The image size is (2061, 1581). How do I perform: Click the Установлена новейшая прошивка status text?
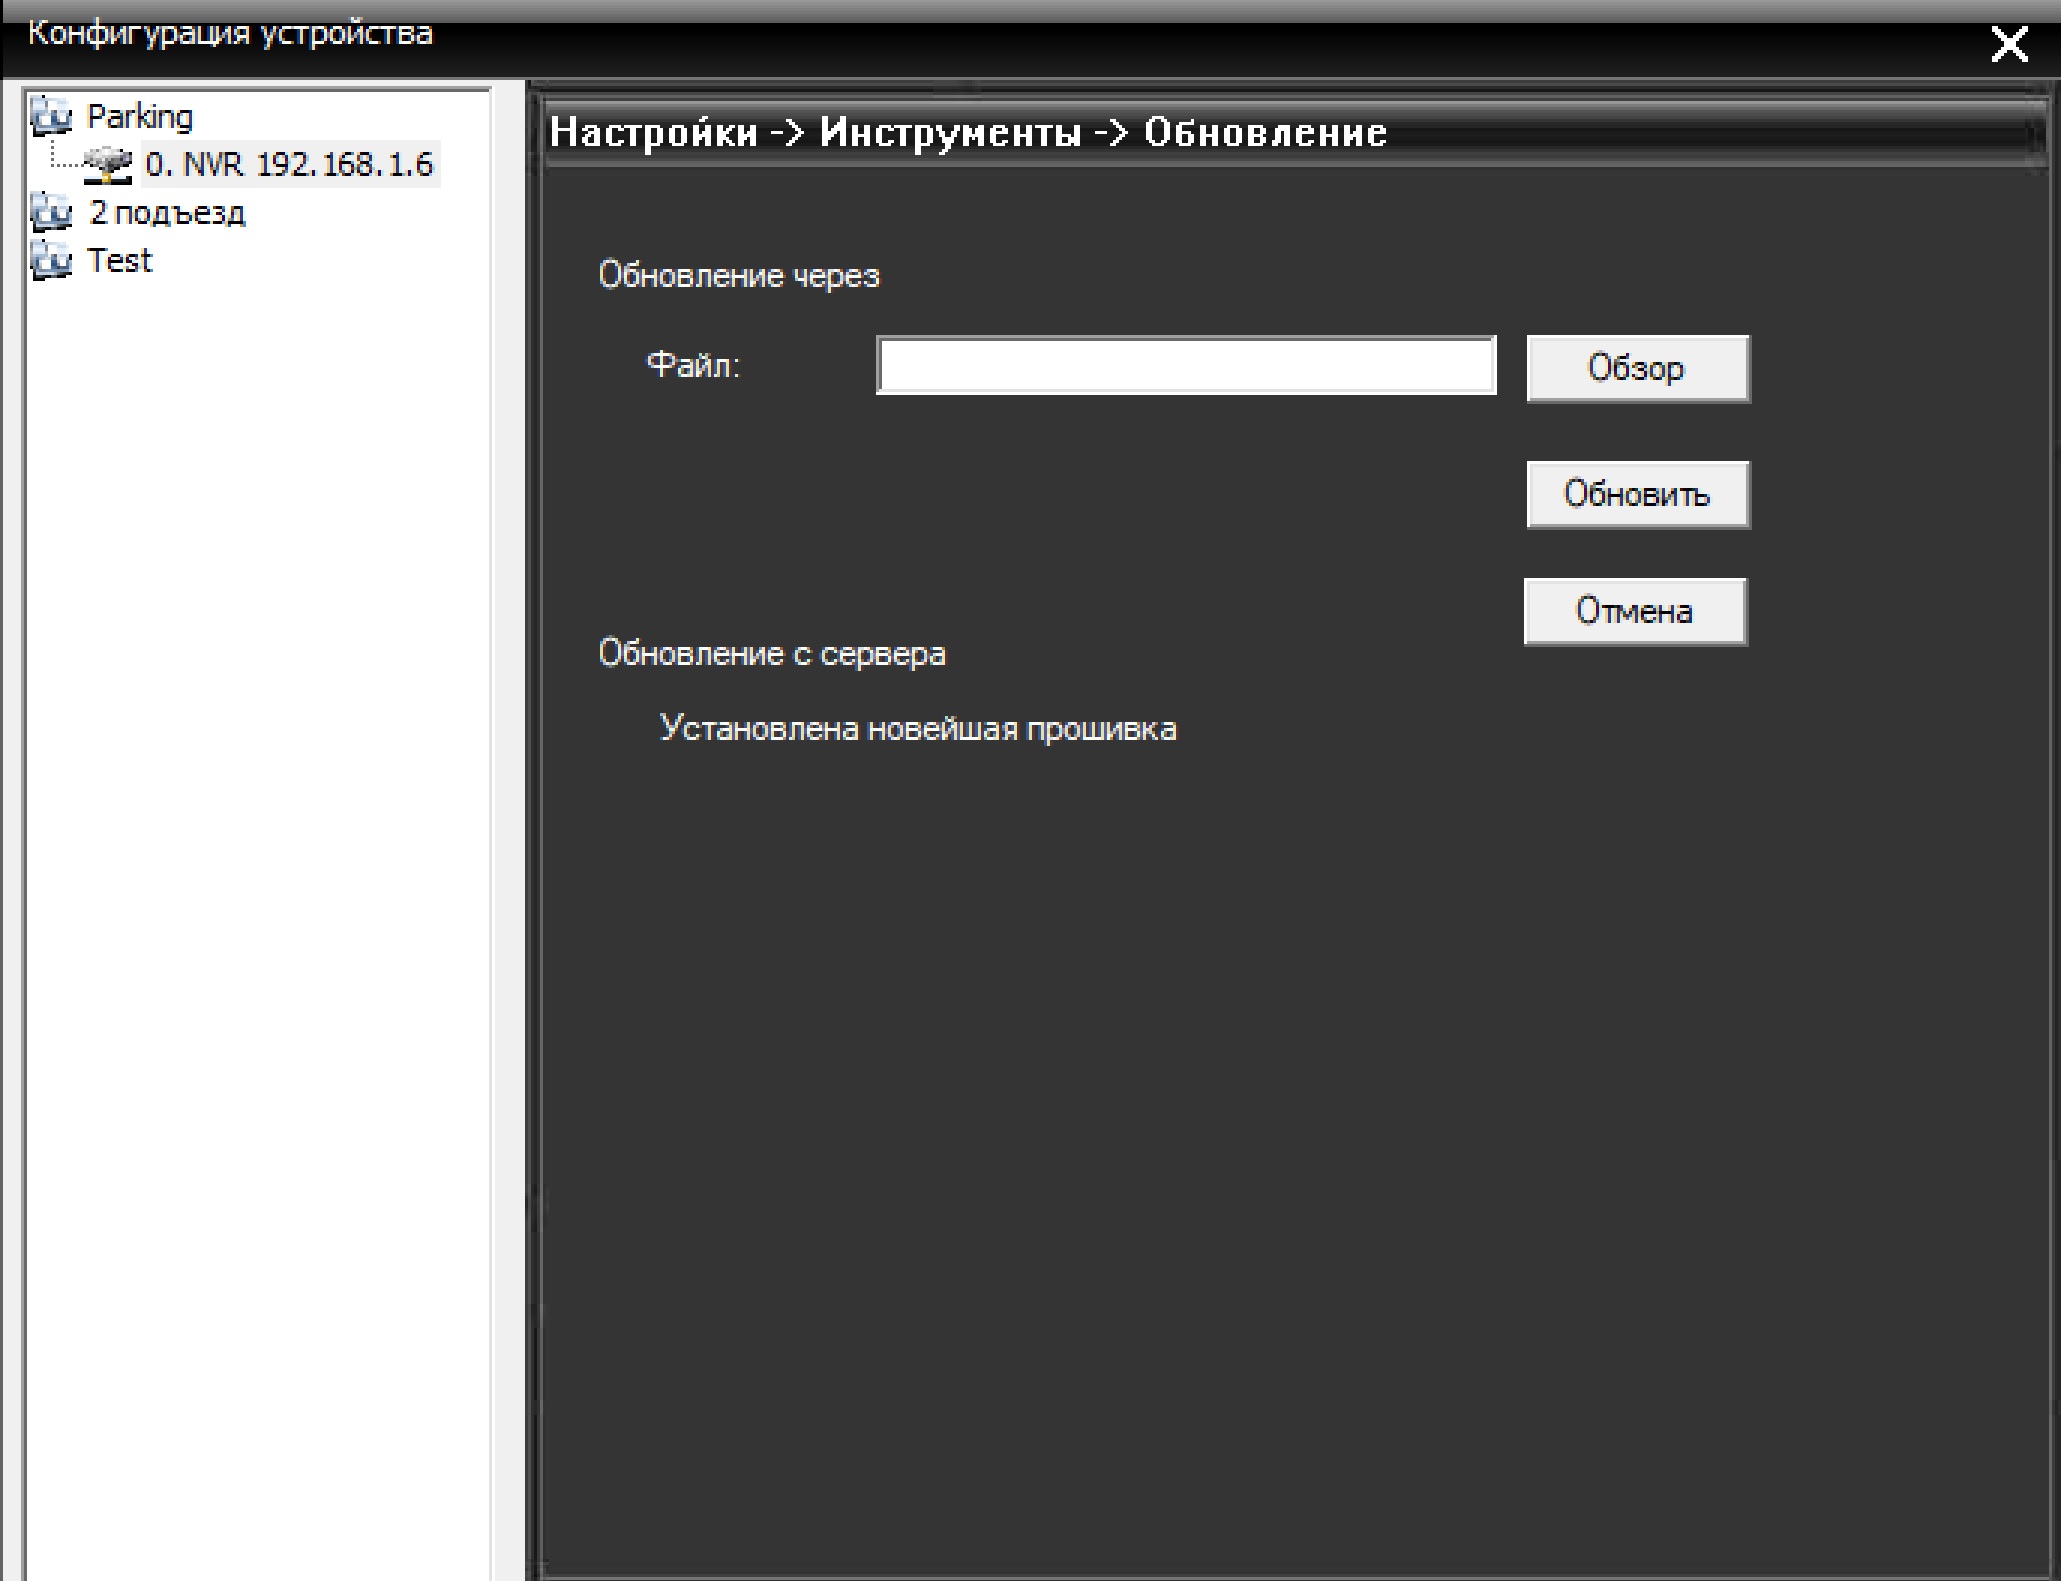tap(917, 729)
